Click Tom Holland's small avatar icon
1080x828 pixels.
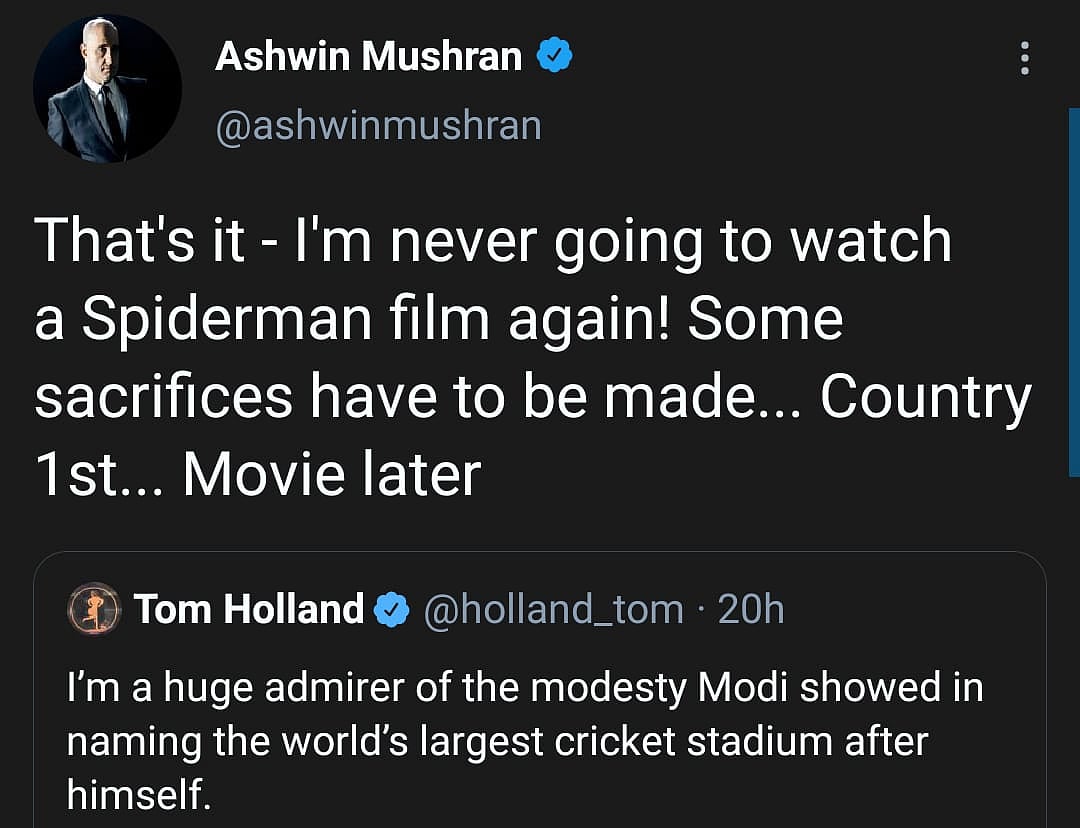94,609
